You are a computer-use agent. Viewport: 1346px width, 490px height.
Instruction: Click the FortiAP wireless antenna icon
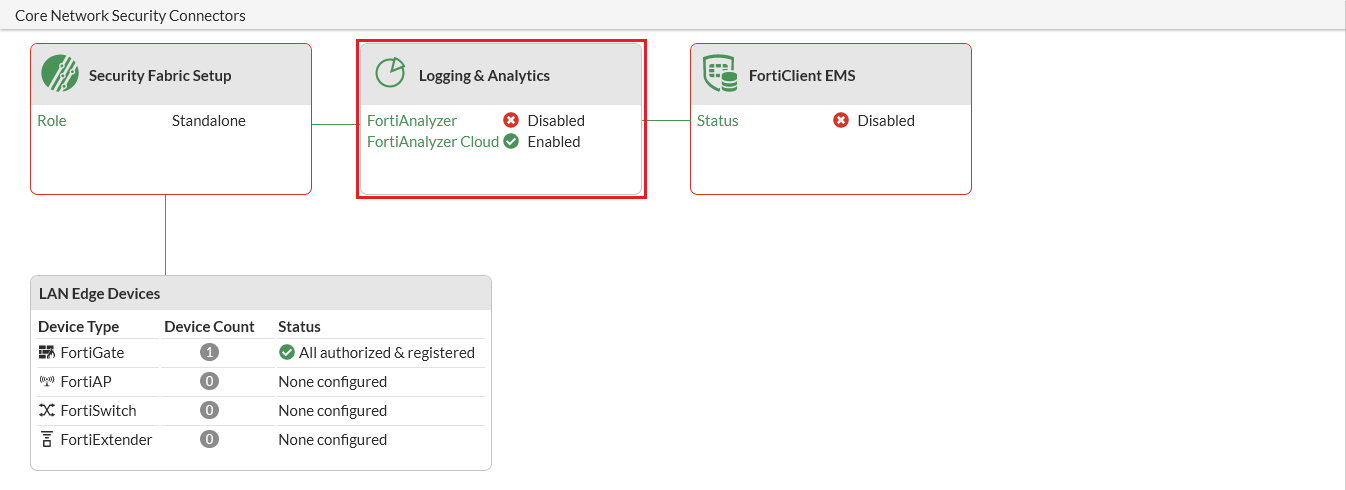(47, 382)
